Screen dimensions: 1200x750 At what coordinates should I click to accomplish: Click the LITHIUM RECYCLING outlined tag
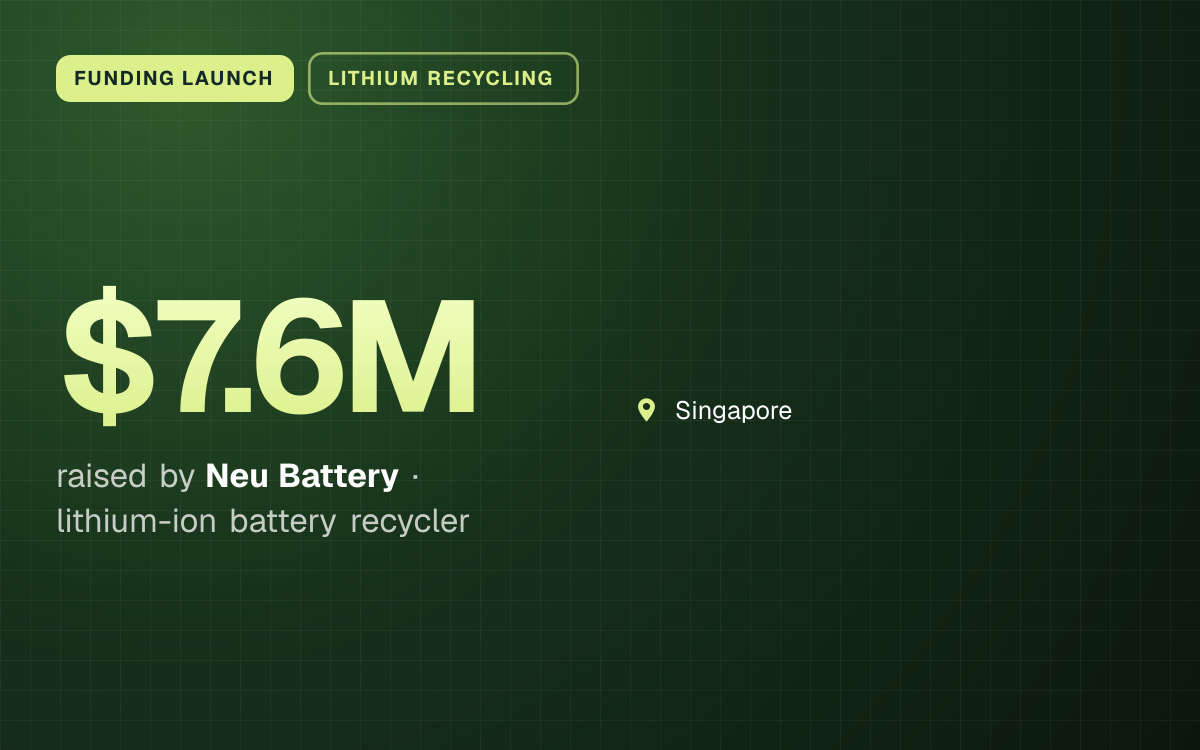click(x=443, y=78)
